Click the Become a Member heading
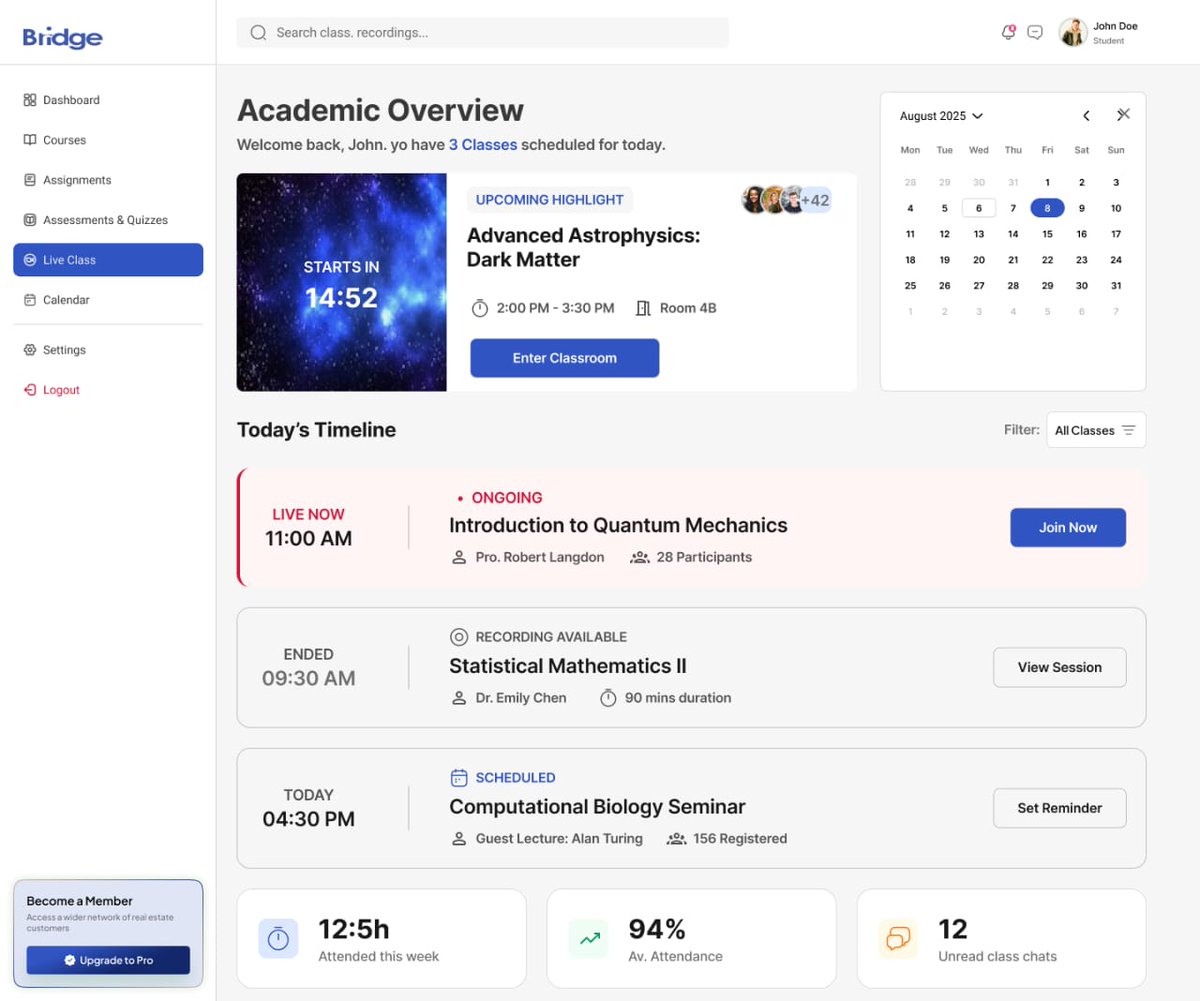The image size is (1200, 1001). coord(79,901)
